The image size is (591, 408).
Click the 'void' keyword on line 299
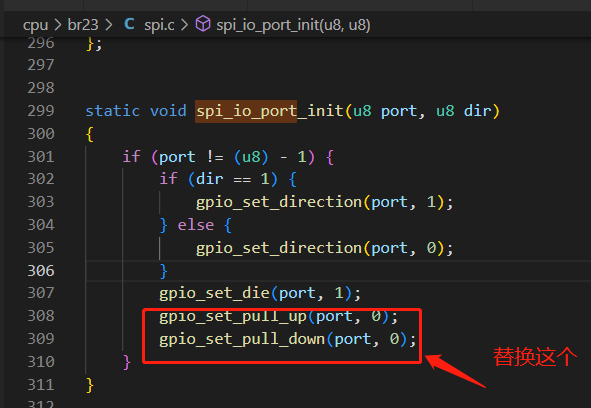click(x=168, y=111)
